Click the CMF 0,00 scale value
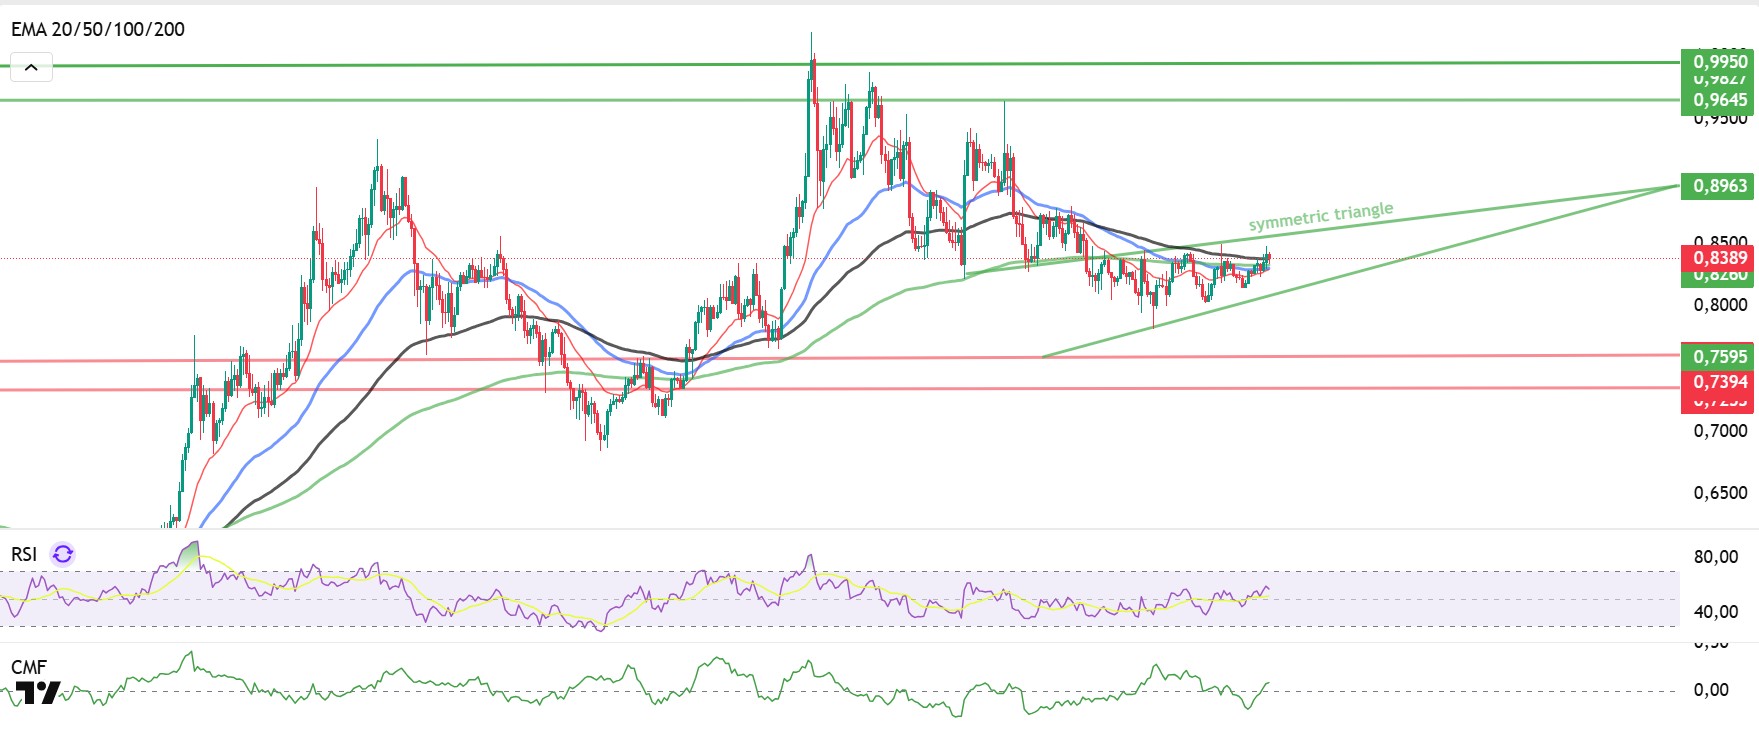 1711,690
